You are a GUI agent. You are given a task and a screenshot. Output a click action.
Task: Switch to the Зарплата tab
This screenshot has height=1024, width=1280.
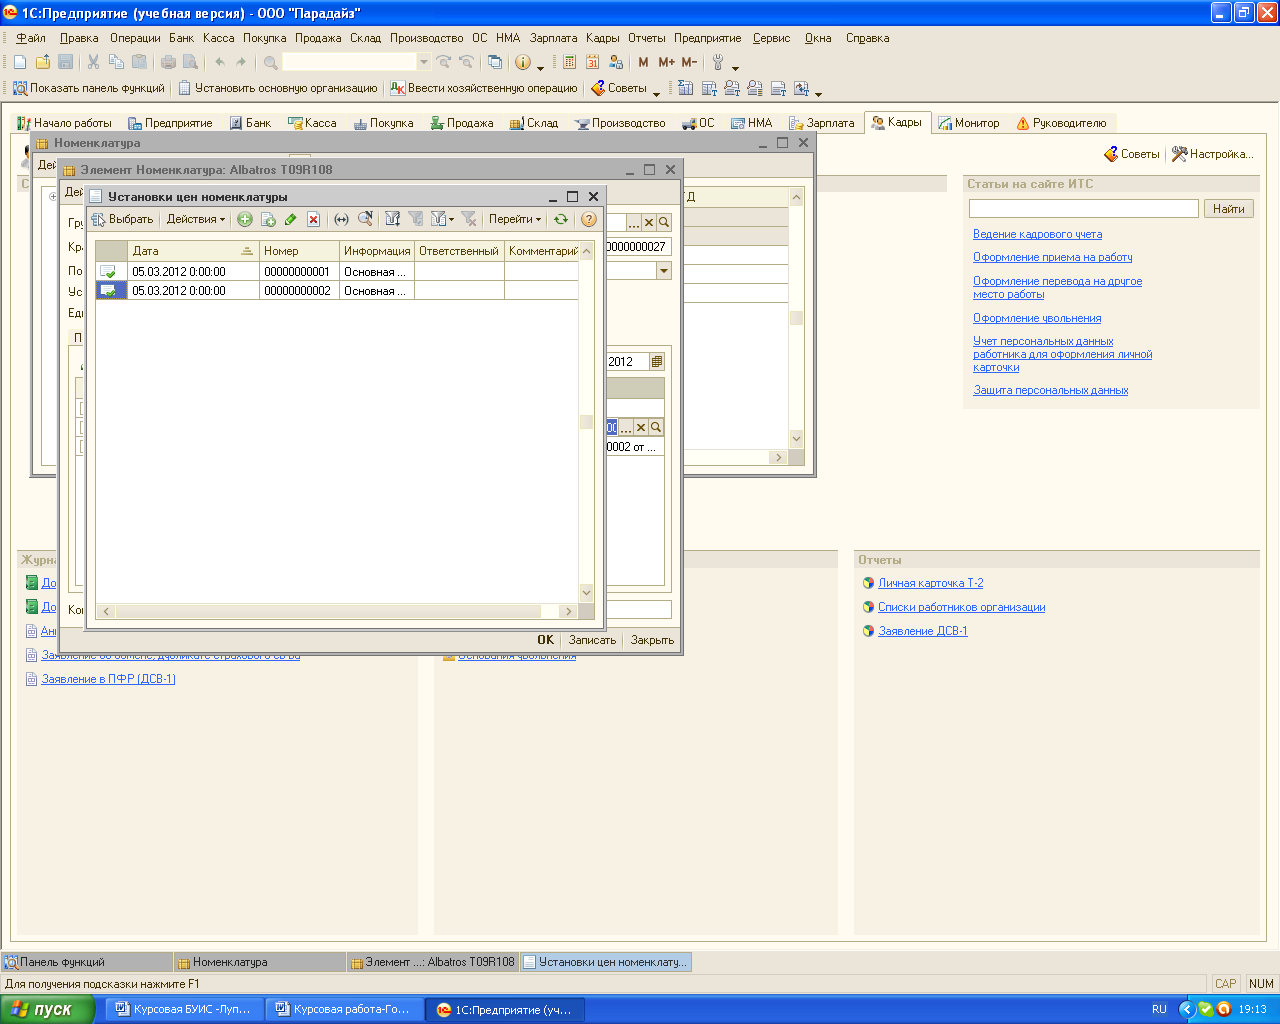tap(822, 123)
